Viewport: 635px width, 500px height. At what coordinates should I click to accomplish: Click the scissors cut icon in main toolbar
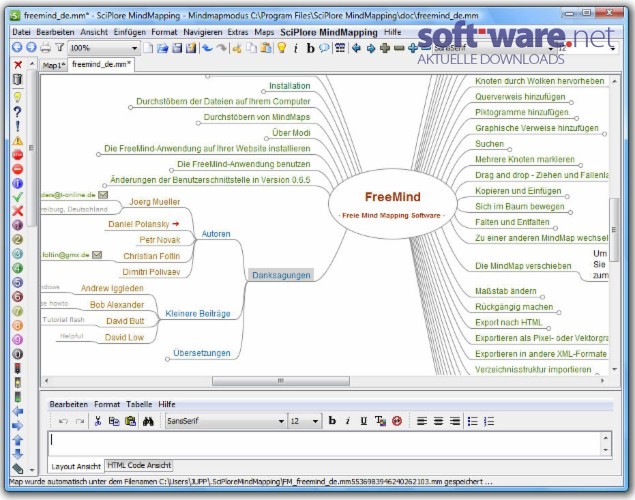[237, 48]
